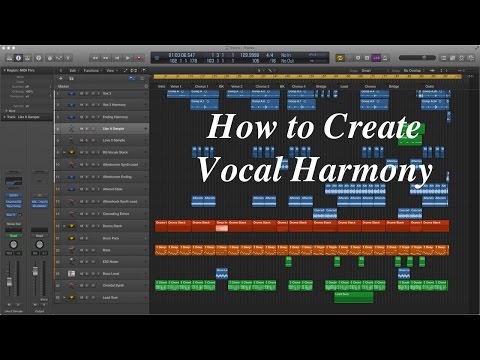This screenshot has width=480, height=360.
Task: Jump to the Chorus 1 marker
Action: tap(201, 86)
